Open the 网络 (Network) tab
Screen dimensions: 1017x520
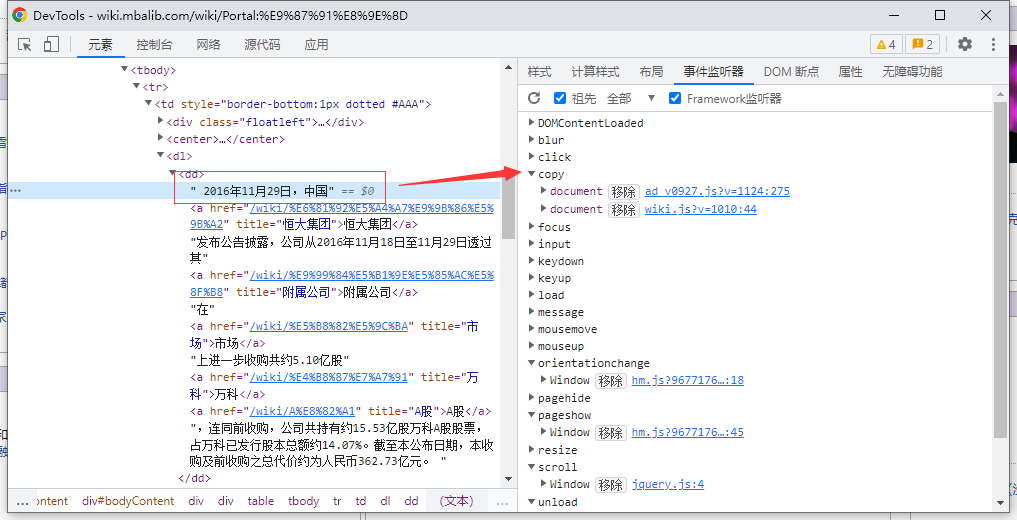coord(209,45)
